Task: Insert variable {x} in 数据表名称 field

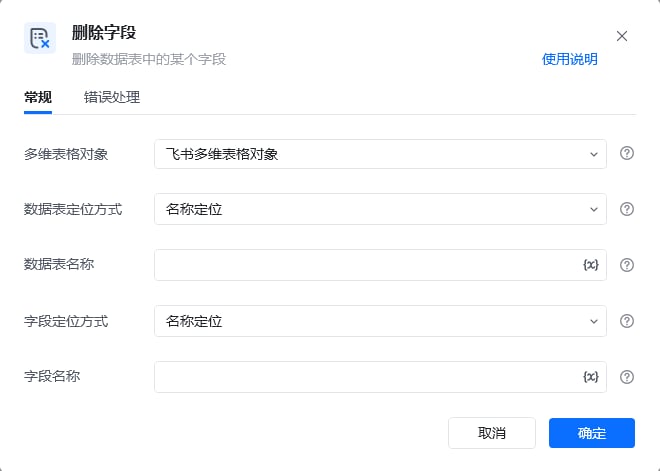Action: tap(591, 265)
